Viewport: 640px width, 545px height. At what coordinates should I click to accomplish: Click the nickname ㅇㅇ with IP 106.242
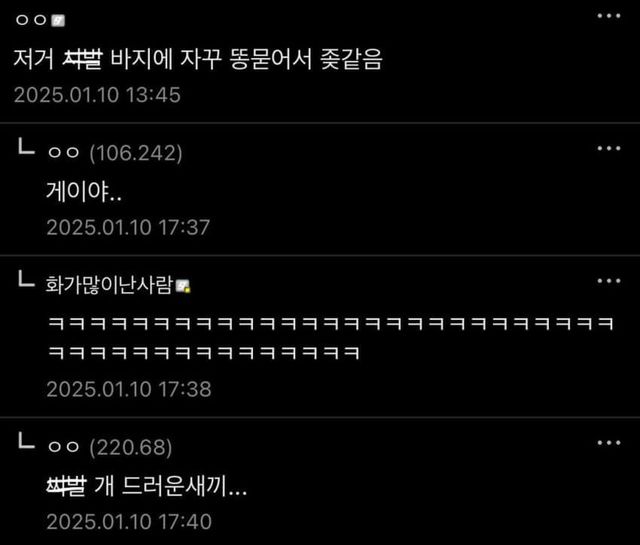tap(63, 153)
